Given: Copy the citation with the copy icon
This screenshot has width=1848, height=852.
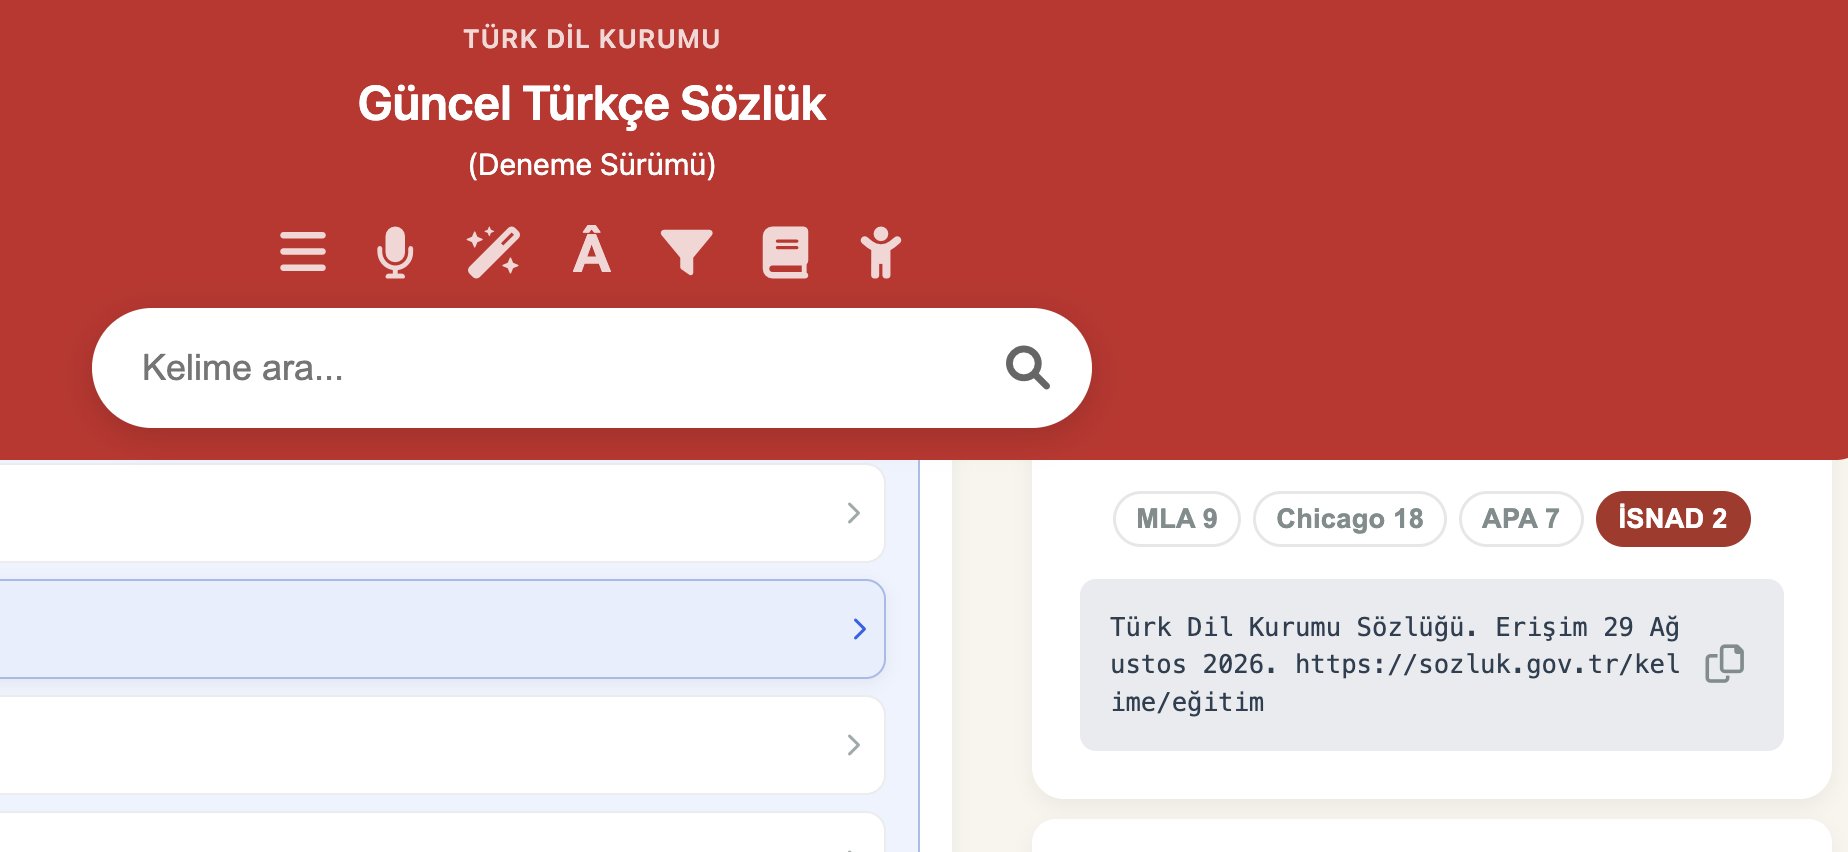Looking at the screenshot, I should tap(1724, 664).
